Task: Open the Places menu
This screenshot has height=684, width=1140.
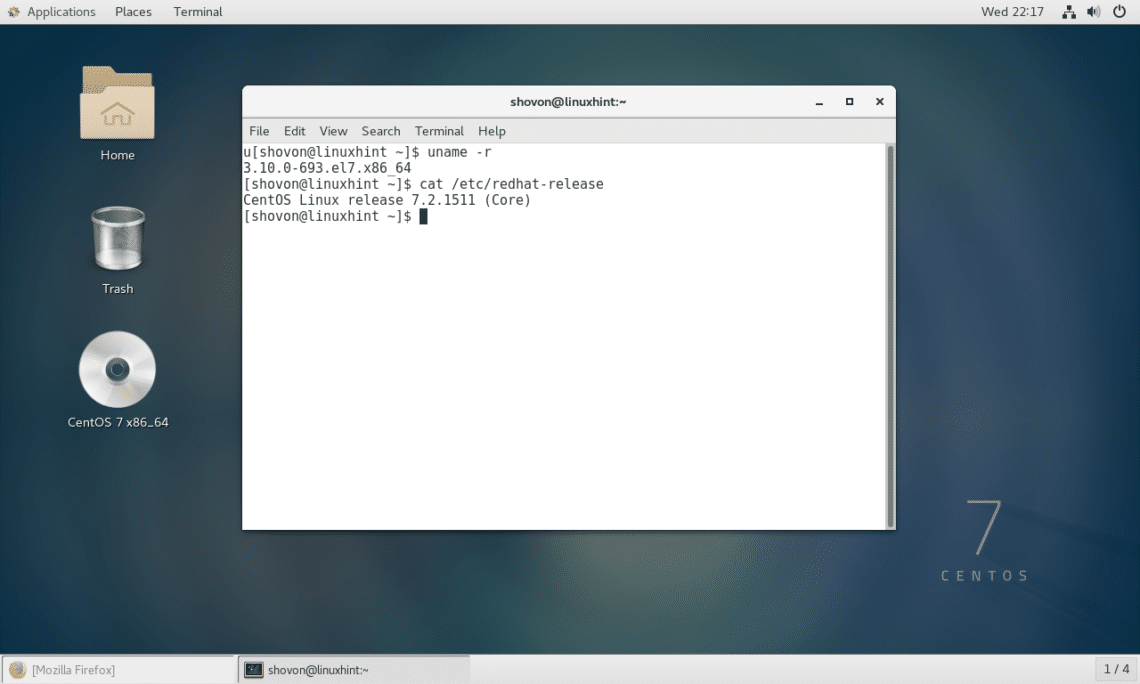Action: (133, 12)
